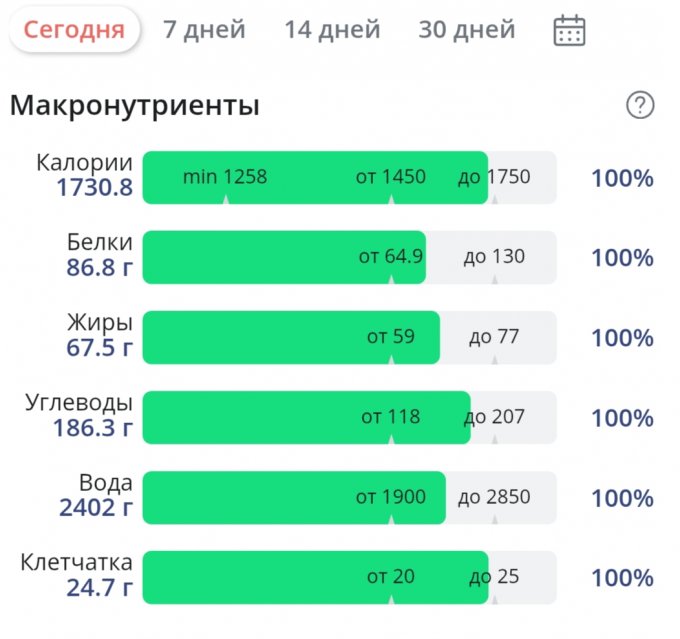This screenshot has width=680, height=639.
Task: Show the 30 дней period
Action: pos(467,30)
